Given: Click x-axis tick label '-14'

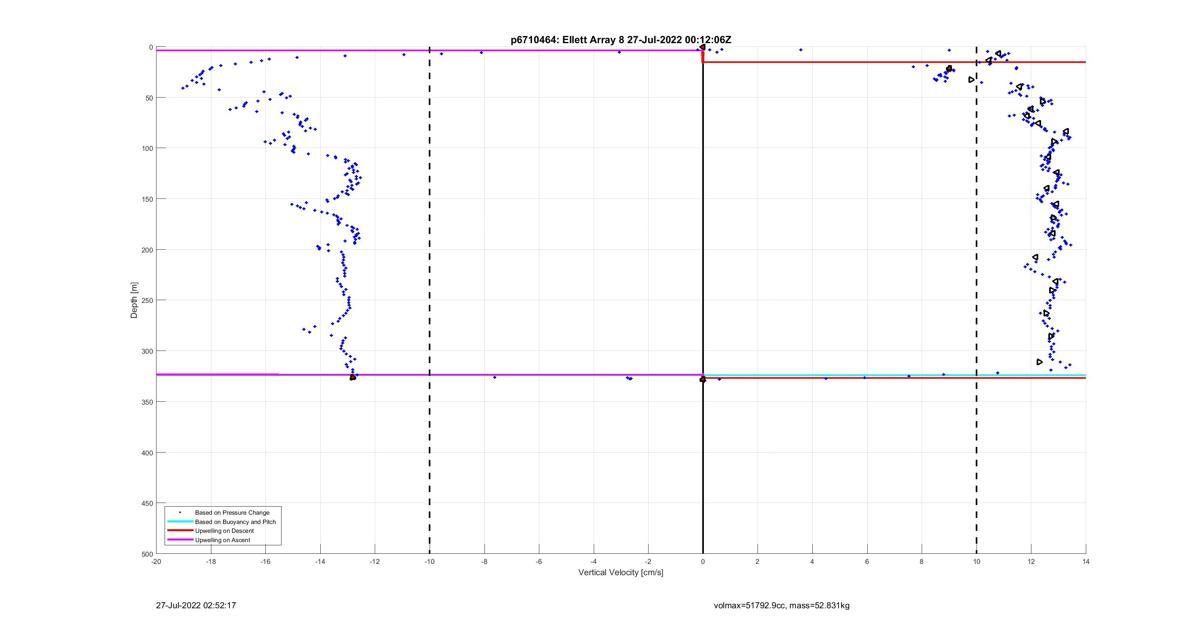Looking at the screenshot, I should point(321,561).
